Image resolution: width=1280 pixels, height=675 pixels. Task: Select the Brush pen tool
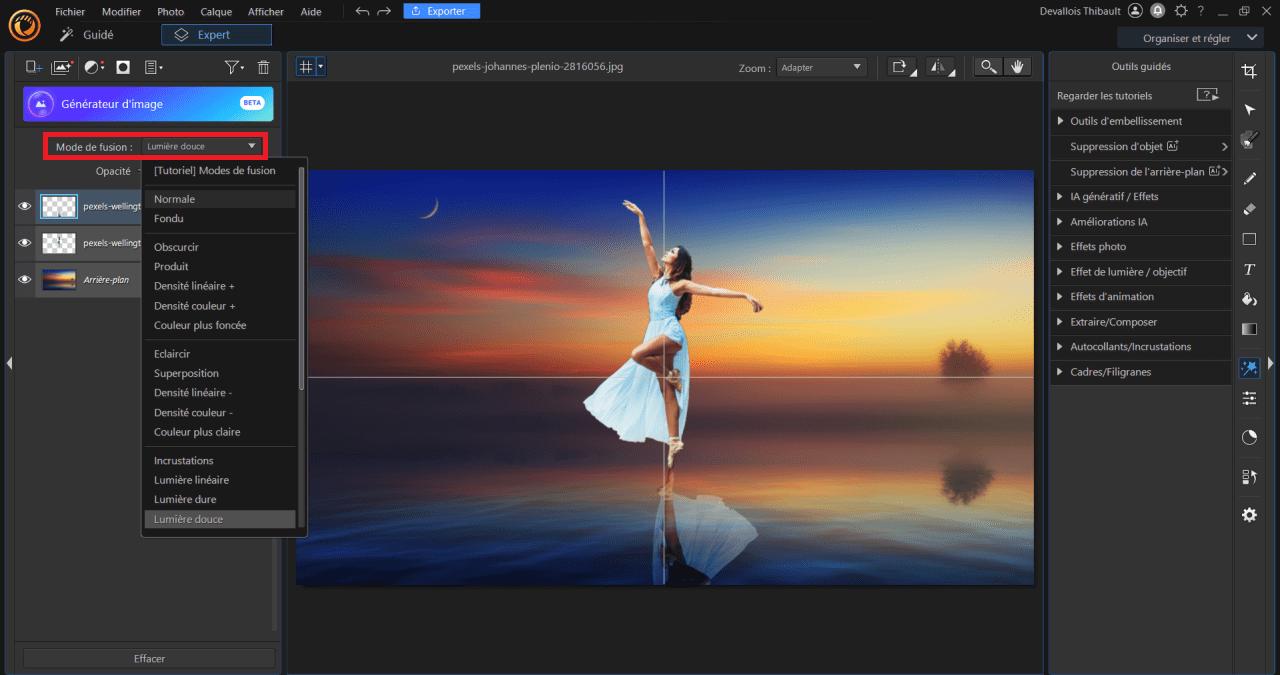[1249, 178]
